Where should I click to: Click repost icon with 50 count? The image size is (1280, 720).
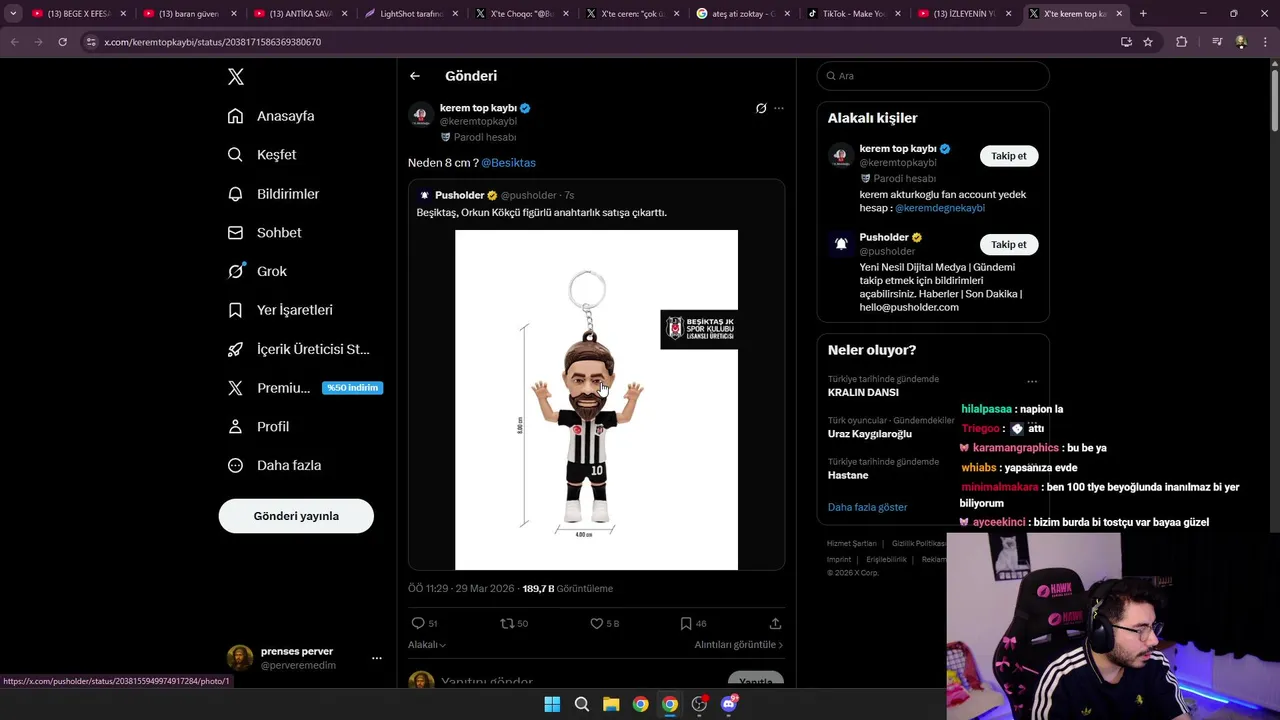click(507, 623)
